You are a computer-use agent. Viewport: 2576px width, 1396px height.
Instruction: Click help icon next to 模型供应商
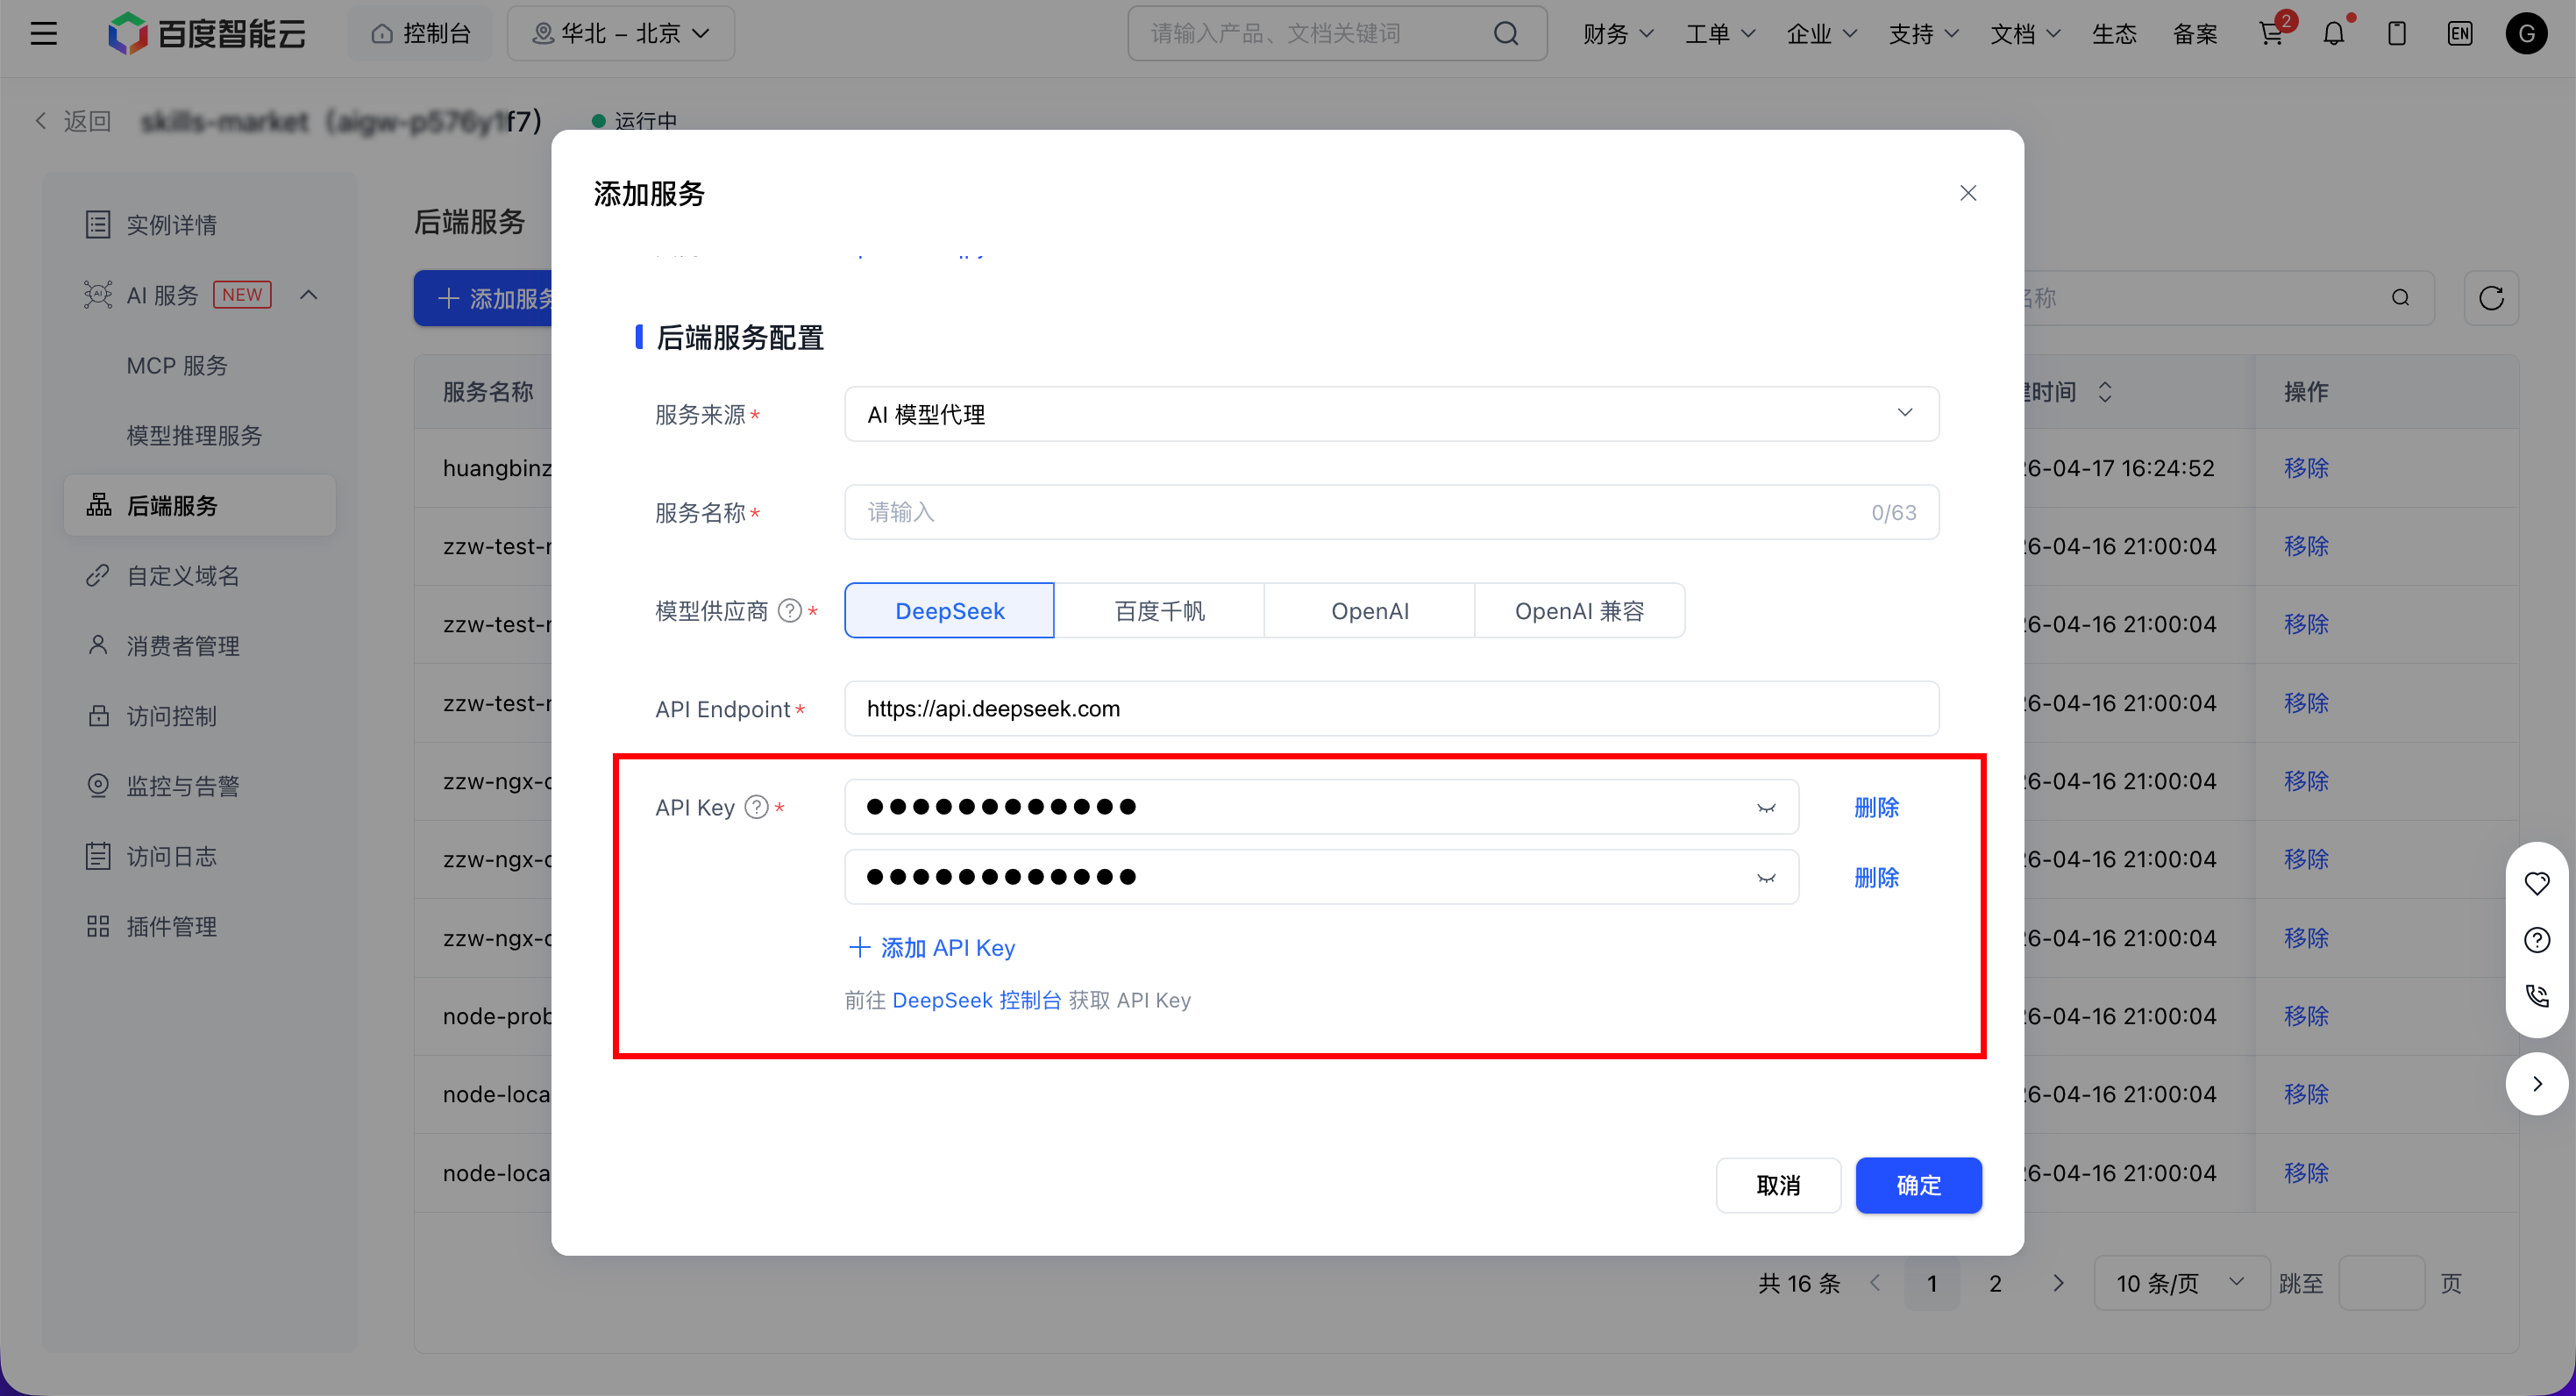(790, 610)
